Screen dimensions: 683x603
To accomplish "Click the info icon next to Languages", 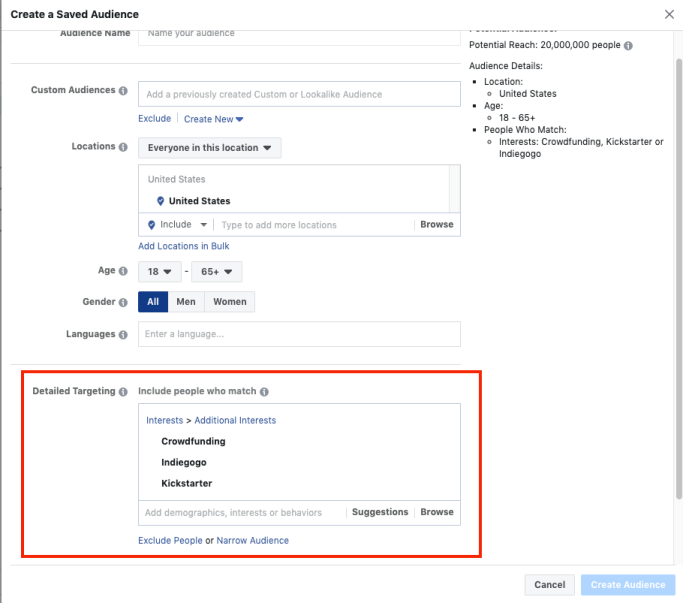I will pos(123,334).
